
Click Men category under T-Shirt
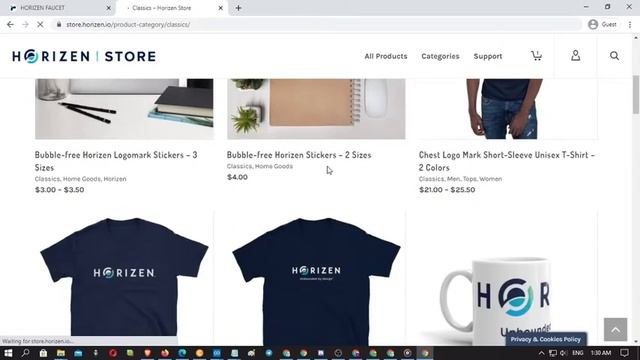[453, 179]
